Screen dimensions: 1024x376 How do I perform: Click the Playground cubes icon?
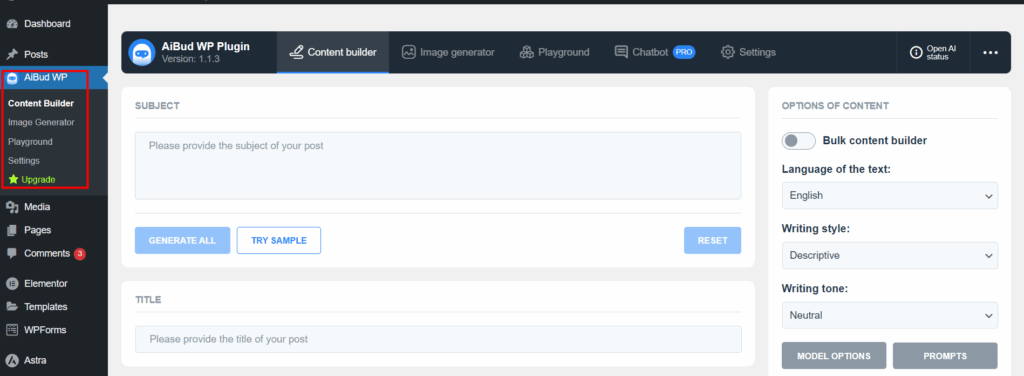tap(527, 52)
